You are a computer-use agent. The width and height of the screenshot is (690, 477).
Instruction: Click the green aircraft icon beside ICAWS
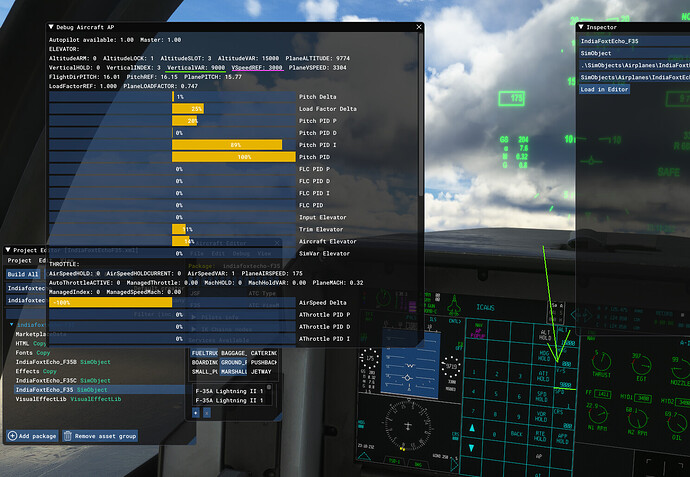[454, 305]
